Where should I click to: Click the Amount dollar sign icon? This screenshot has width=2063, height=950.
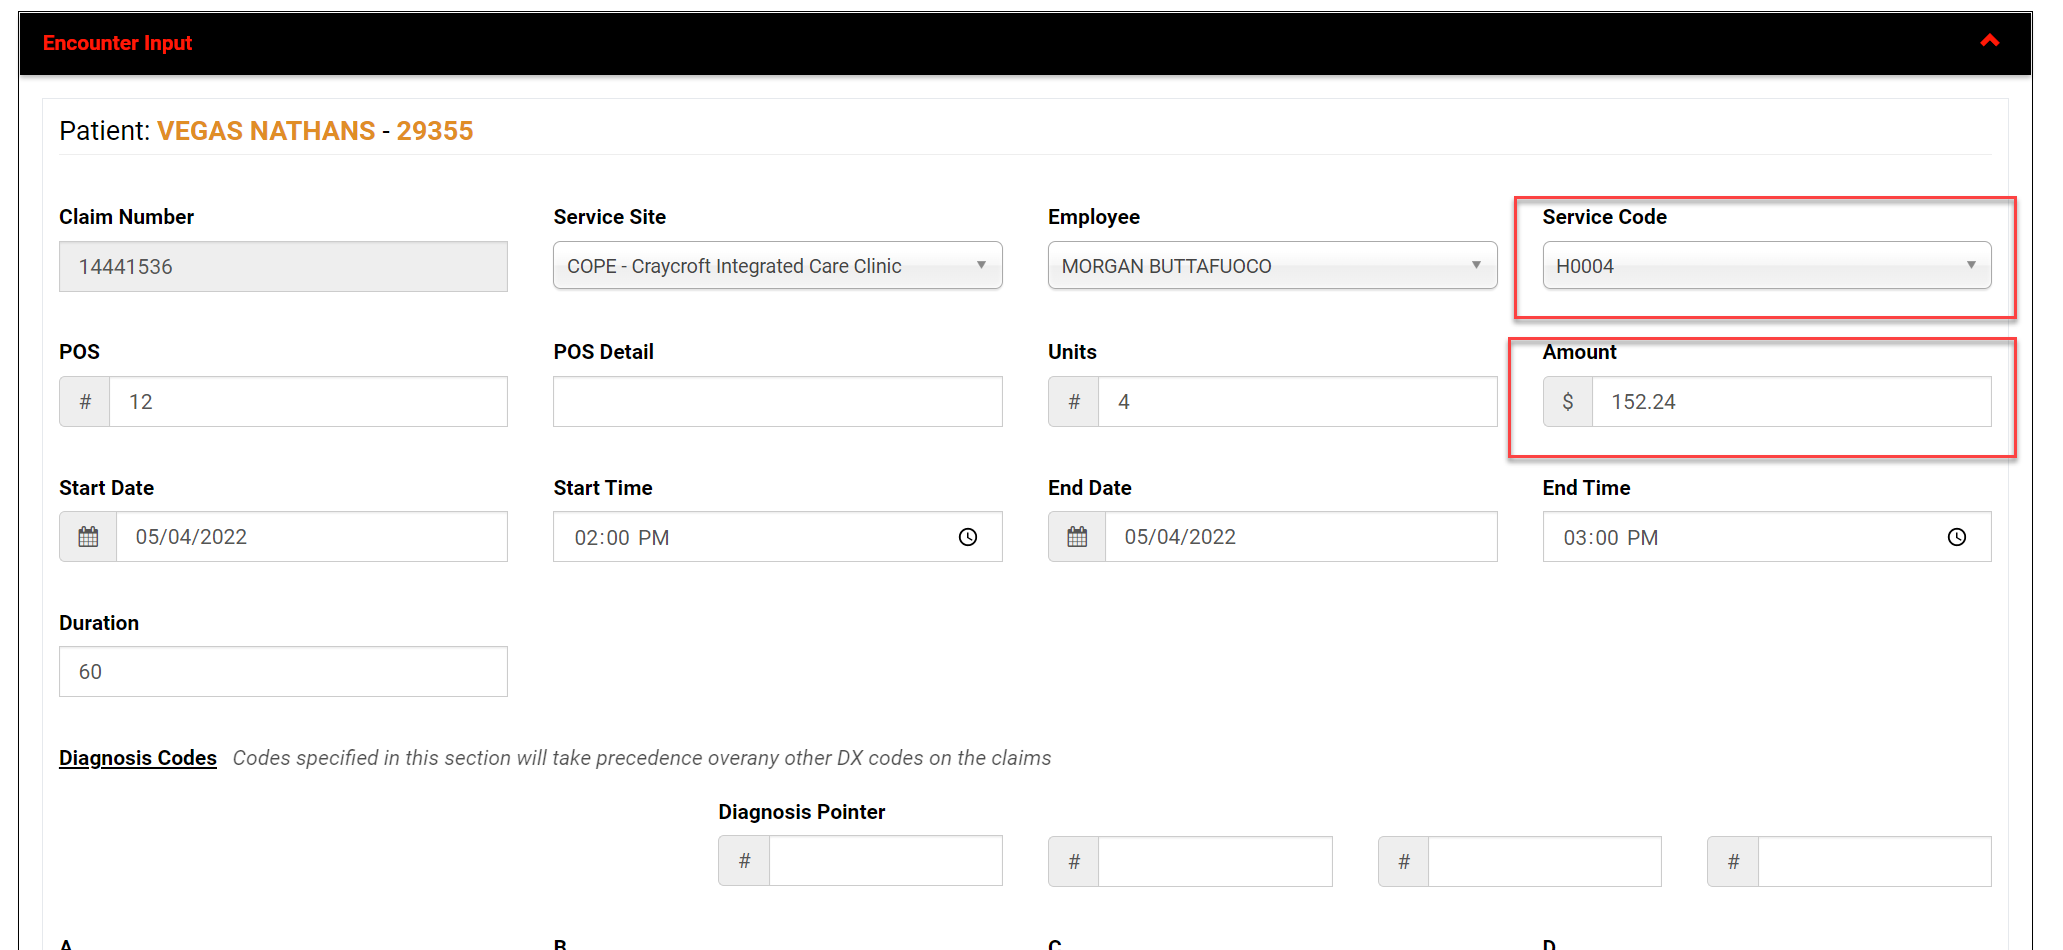coord(1568,402)
